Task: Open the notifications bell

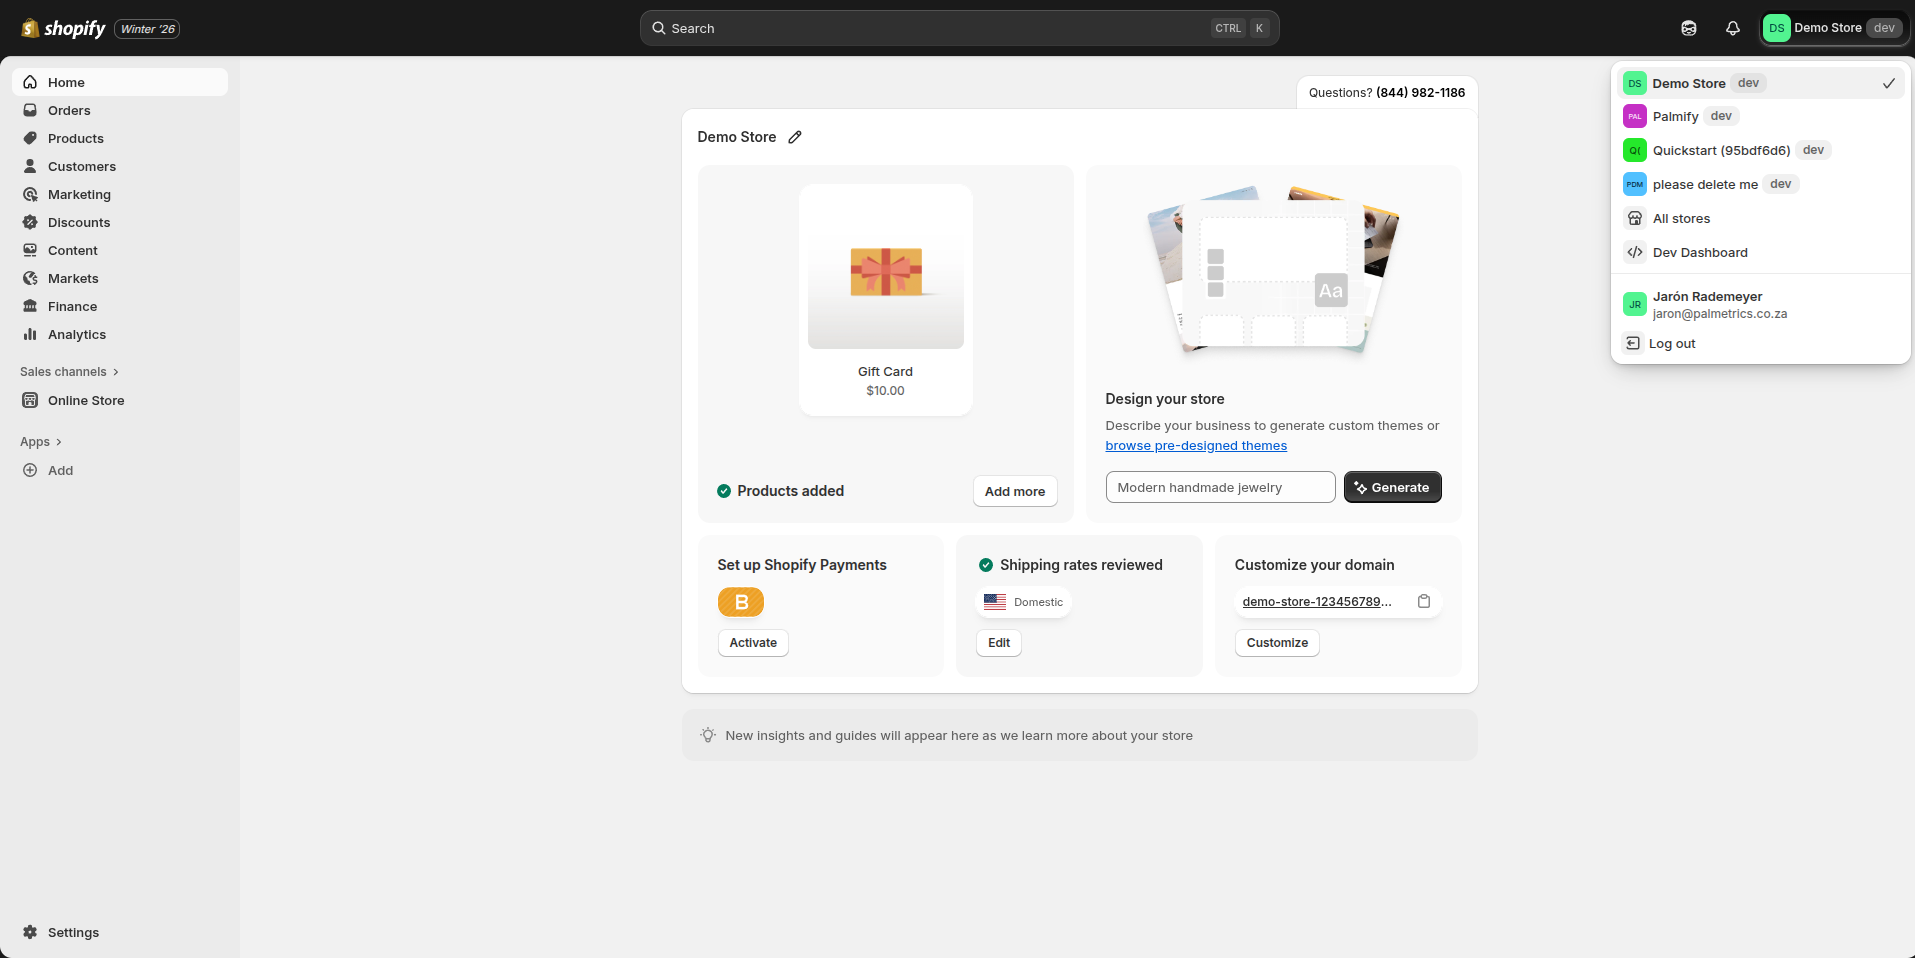Action: point(1733,28)
